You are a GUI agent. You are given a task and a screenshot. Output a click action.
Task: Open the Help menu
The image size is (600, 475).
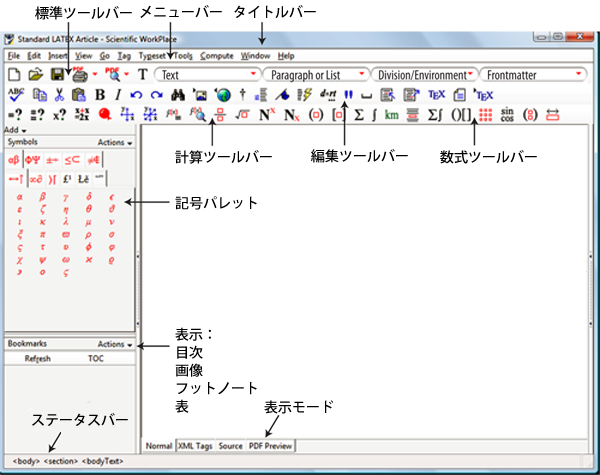click(286, 56)
